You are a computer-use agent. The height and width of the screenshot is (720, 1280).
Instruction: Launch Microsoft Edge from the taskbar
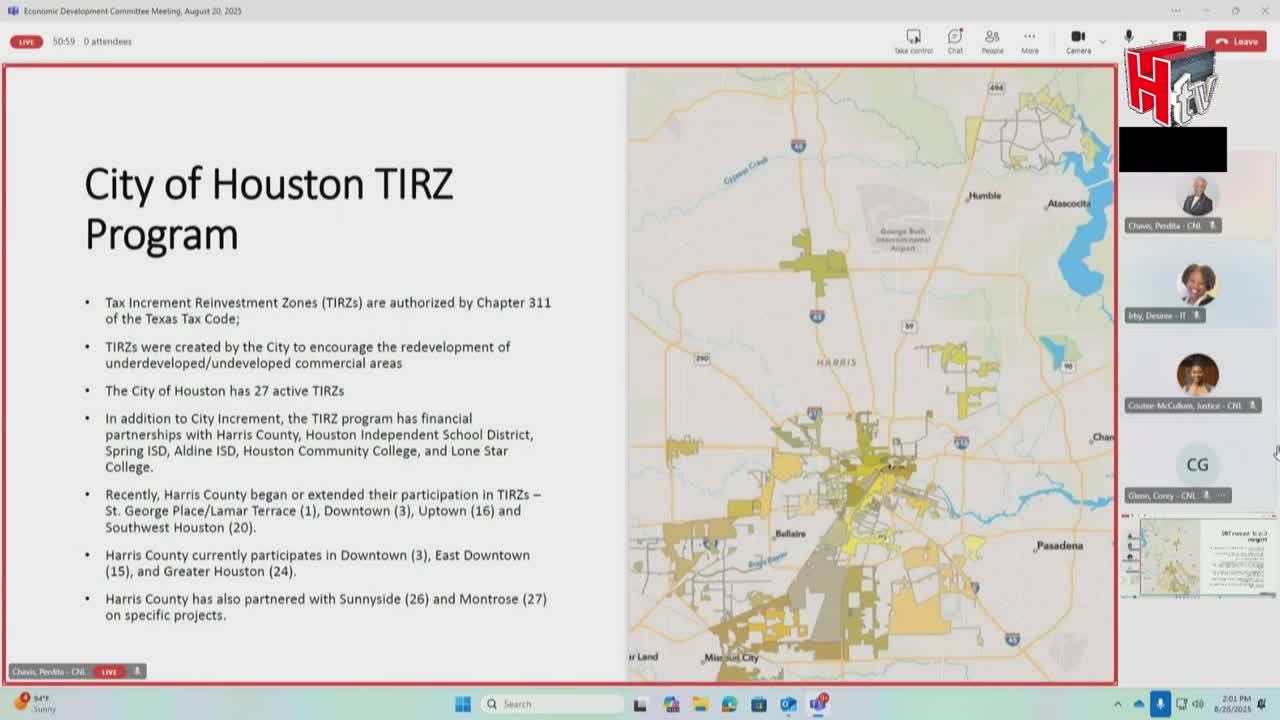point(729,704)
